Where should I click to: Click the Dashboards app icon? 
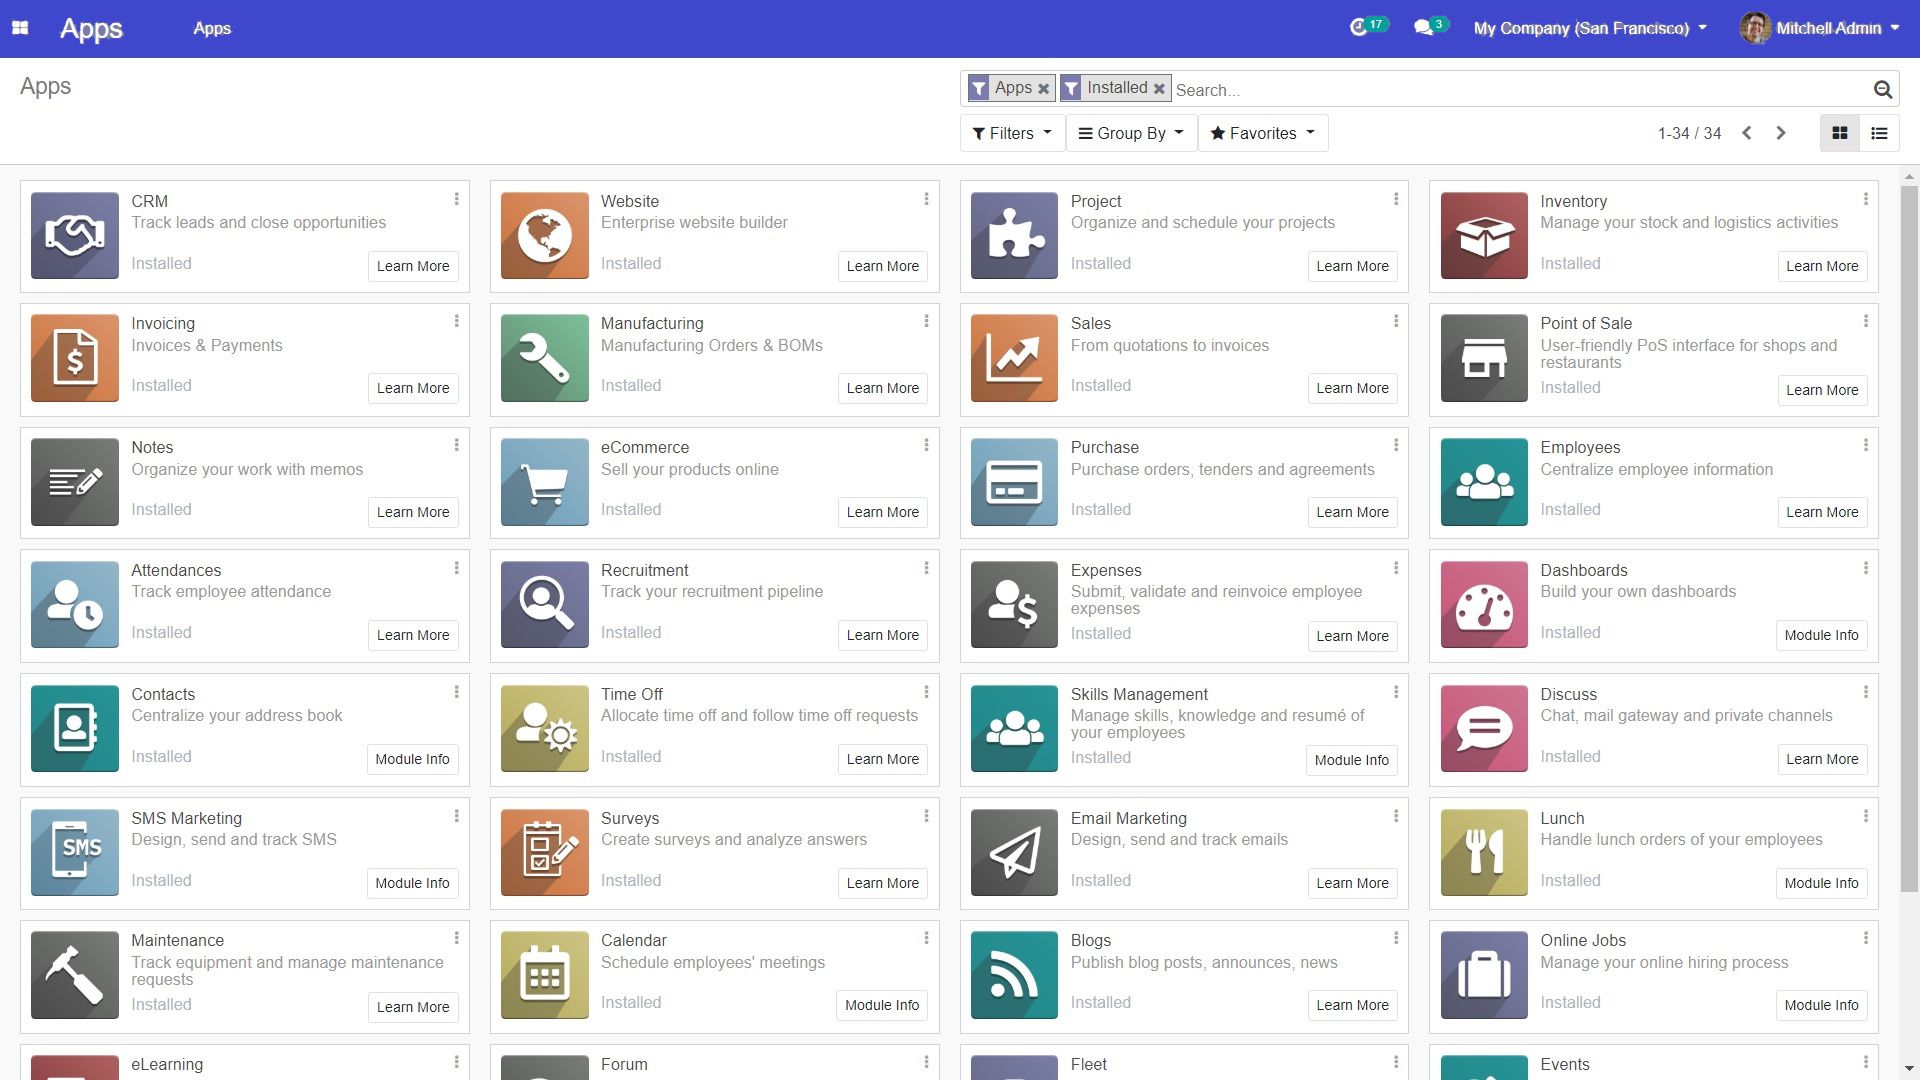pos(1482,604)
